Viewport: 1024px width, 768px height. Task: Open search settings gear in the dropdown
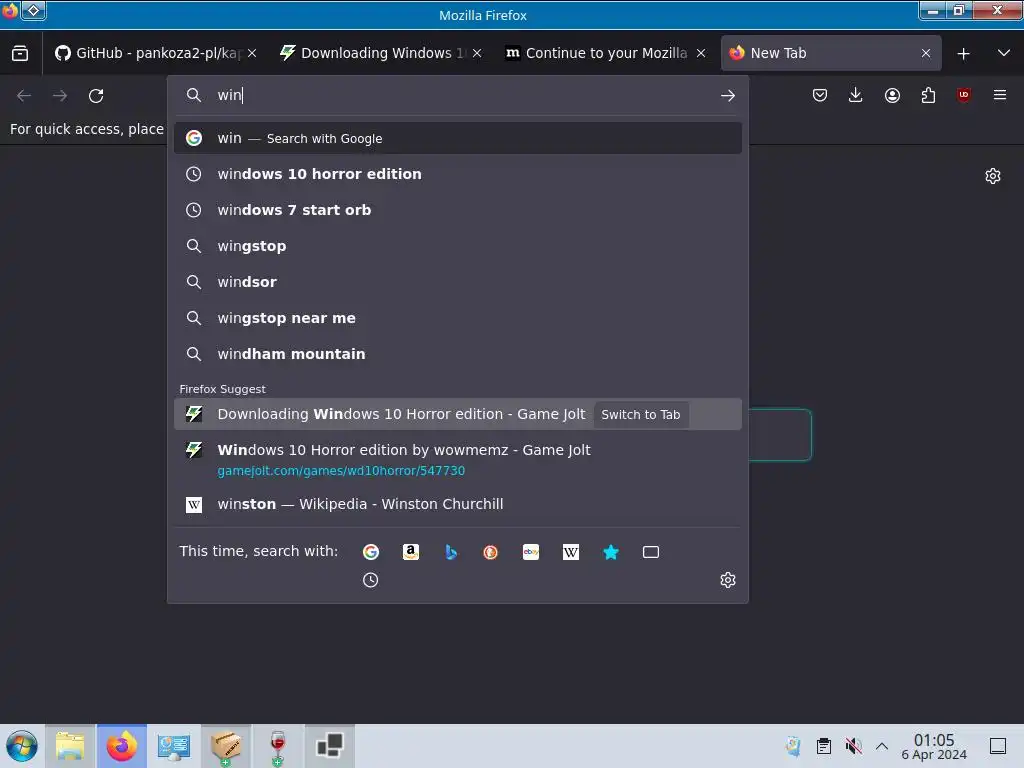728,580
